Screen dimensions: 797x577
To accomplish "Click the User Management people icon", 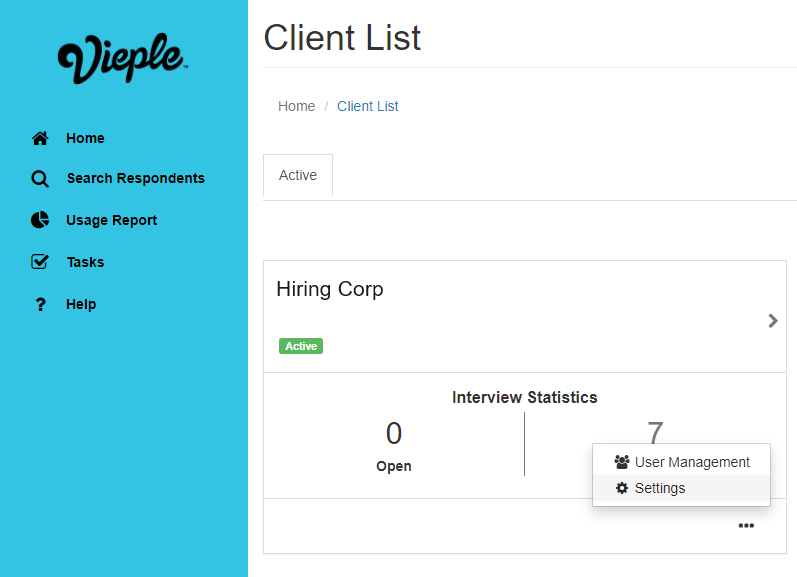I will point(622,462).
